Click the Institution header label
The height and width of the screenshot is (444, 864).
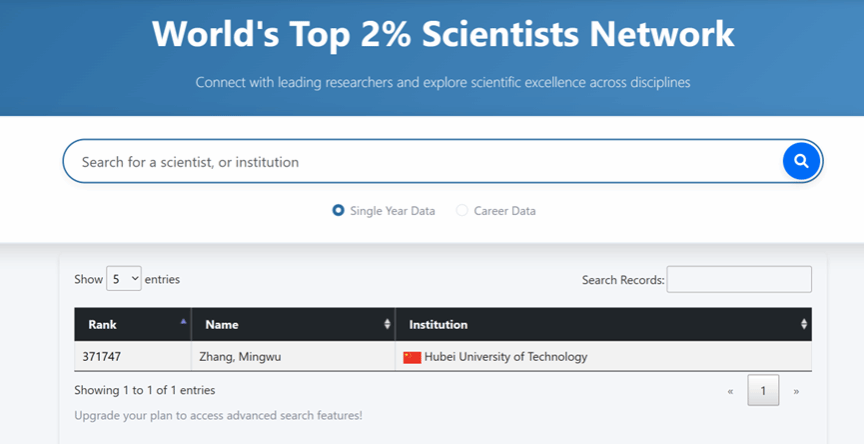tap(438, 324)
